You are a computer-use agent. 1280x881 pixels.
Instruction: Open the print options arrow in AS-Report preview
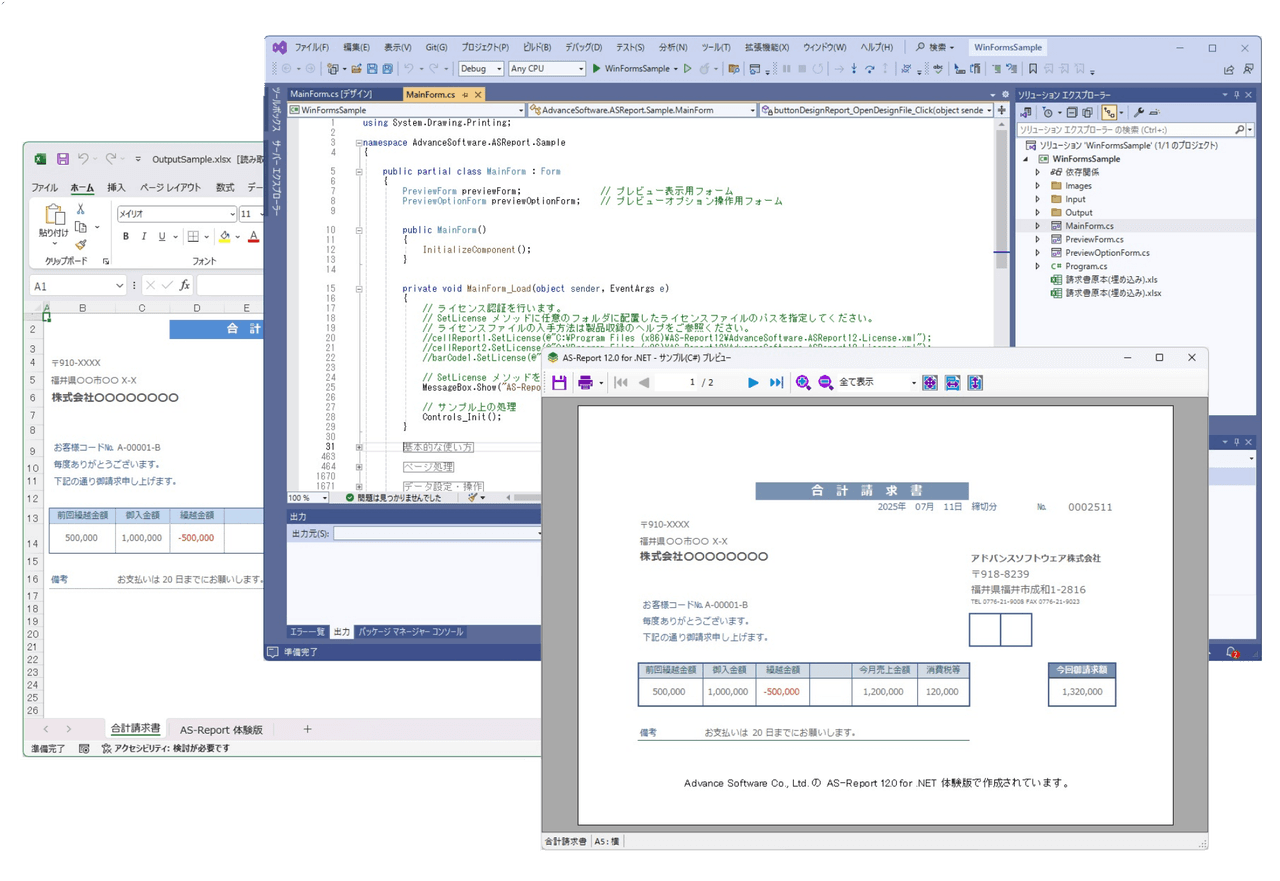click(601, 383)
